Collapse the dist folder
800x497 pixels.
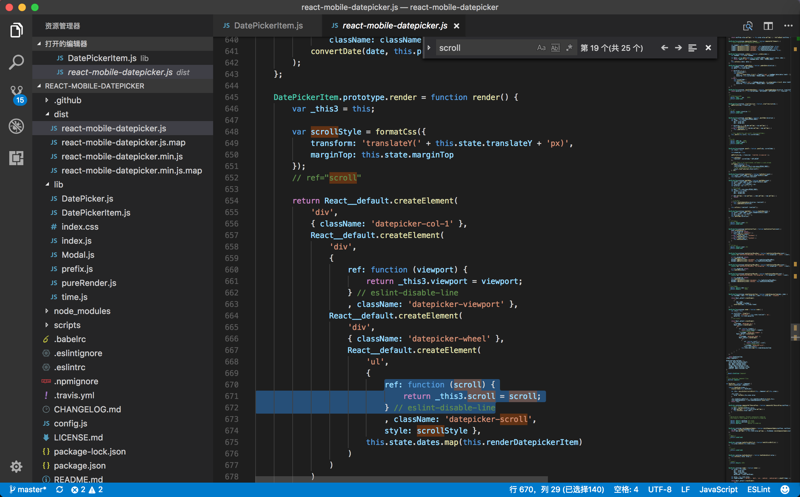tap(61, 114)
